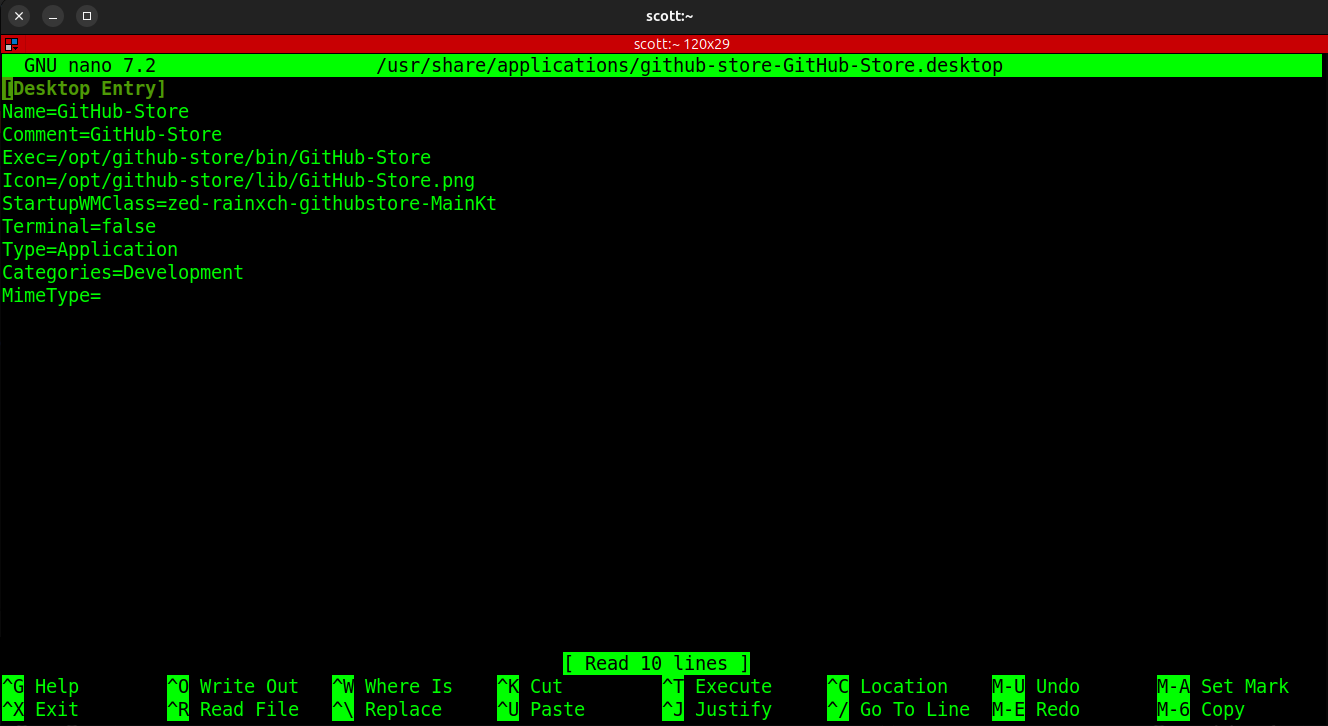Place cursor after empty MimeType= entry
The width and height of the screenshot is (1328, 726).
[x=104, y=296]
